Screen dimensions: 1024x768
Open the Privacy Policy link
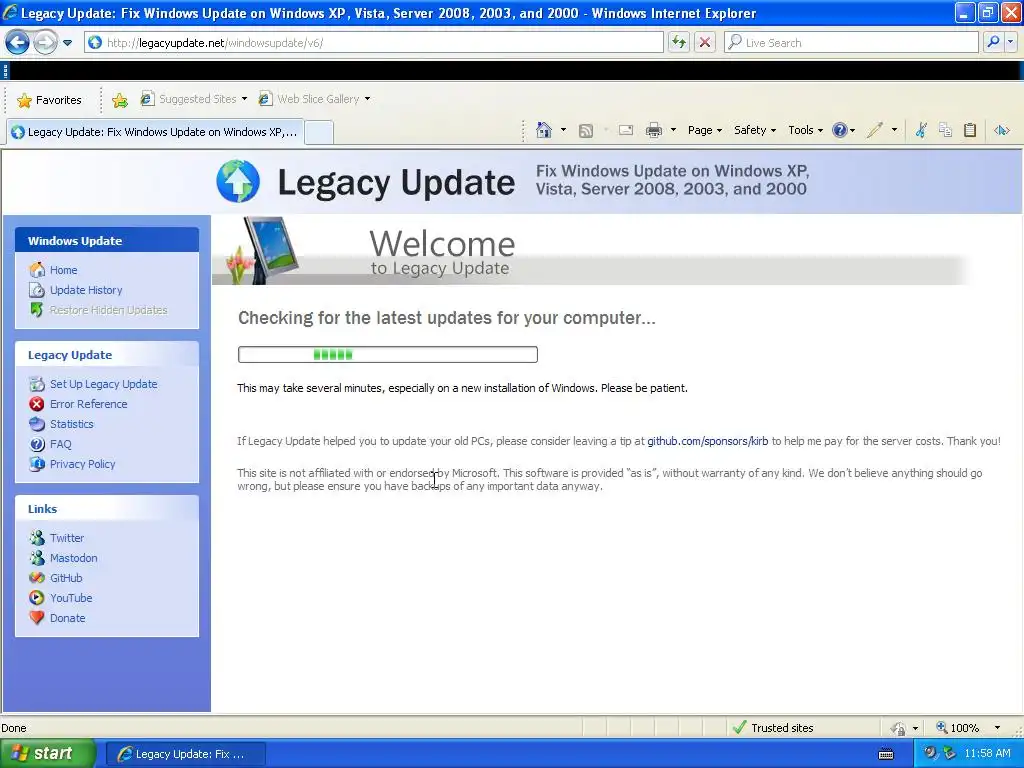tap(82, 464)
